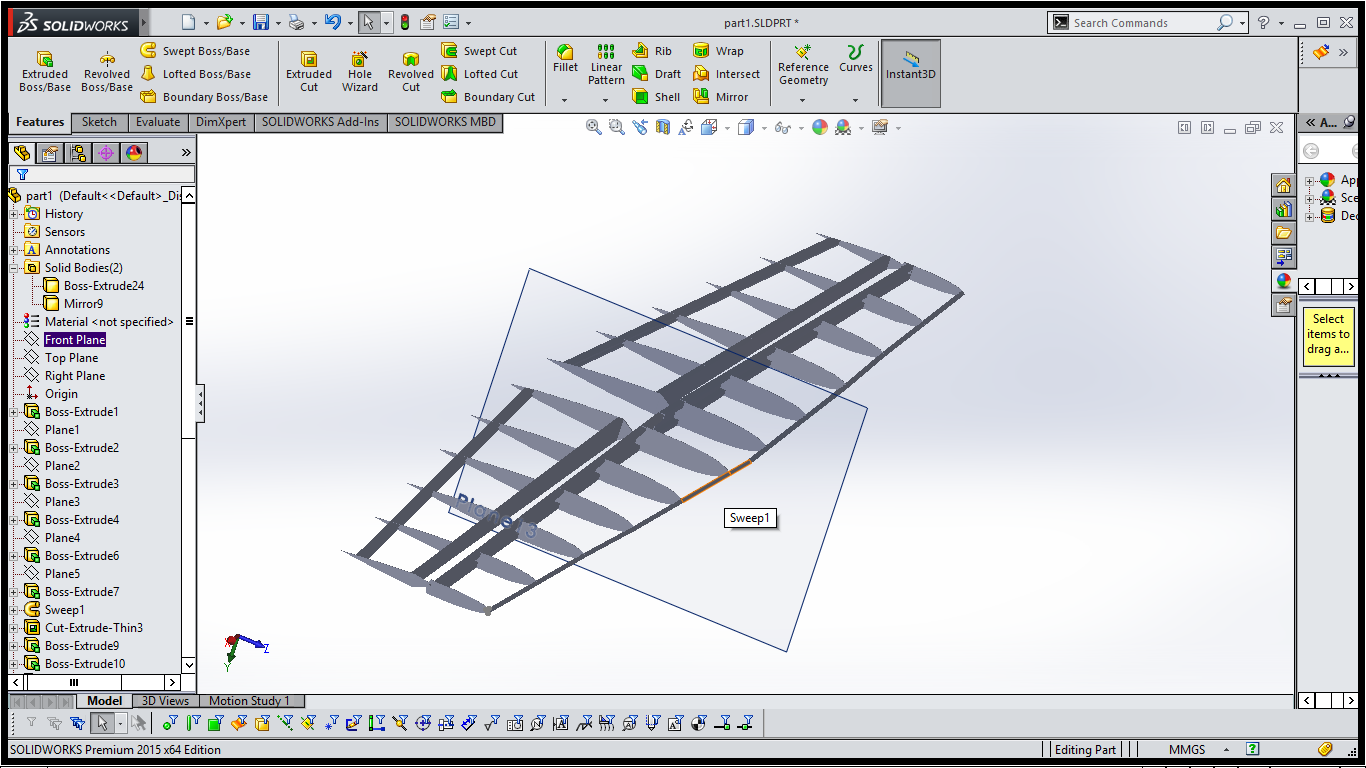
Task: Expand the History folder in feature tree
Action: pos(14,214)
